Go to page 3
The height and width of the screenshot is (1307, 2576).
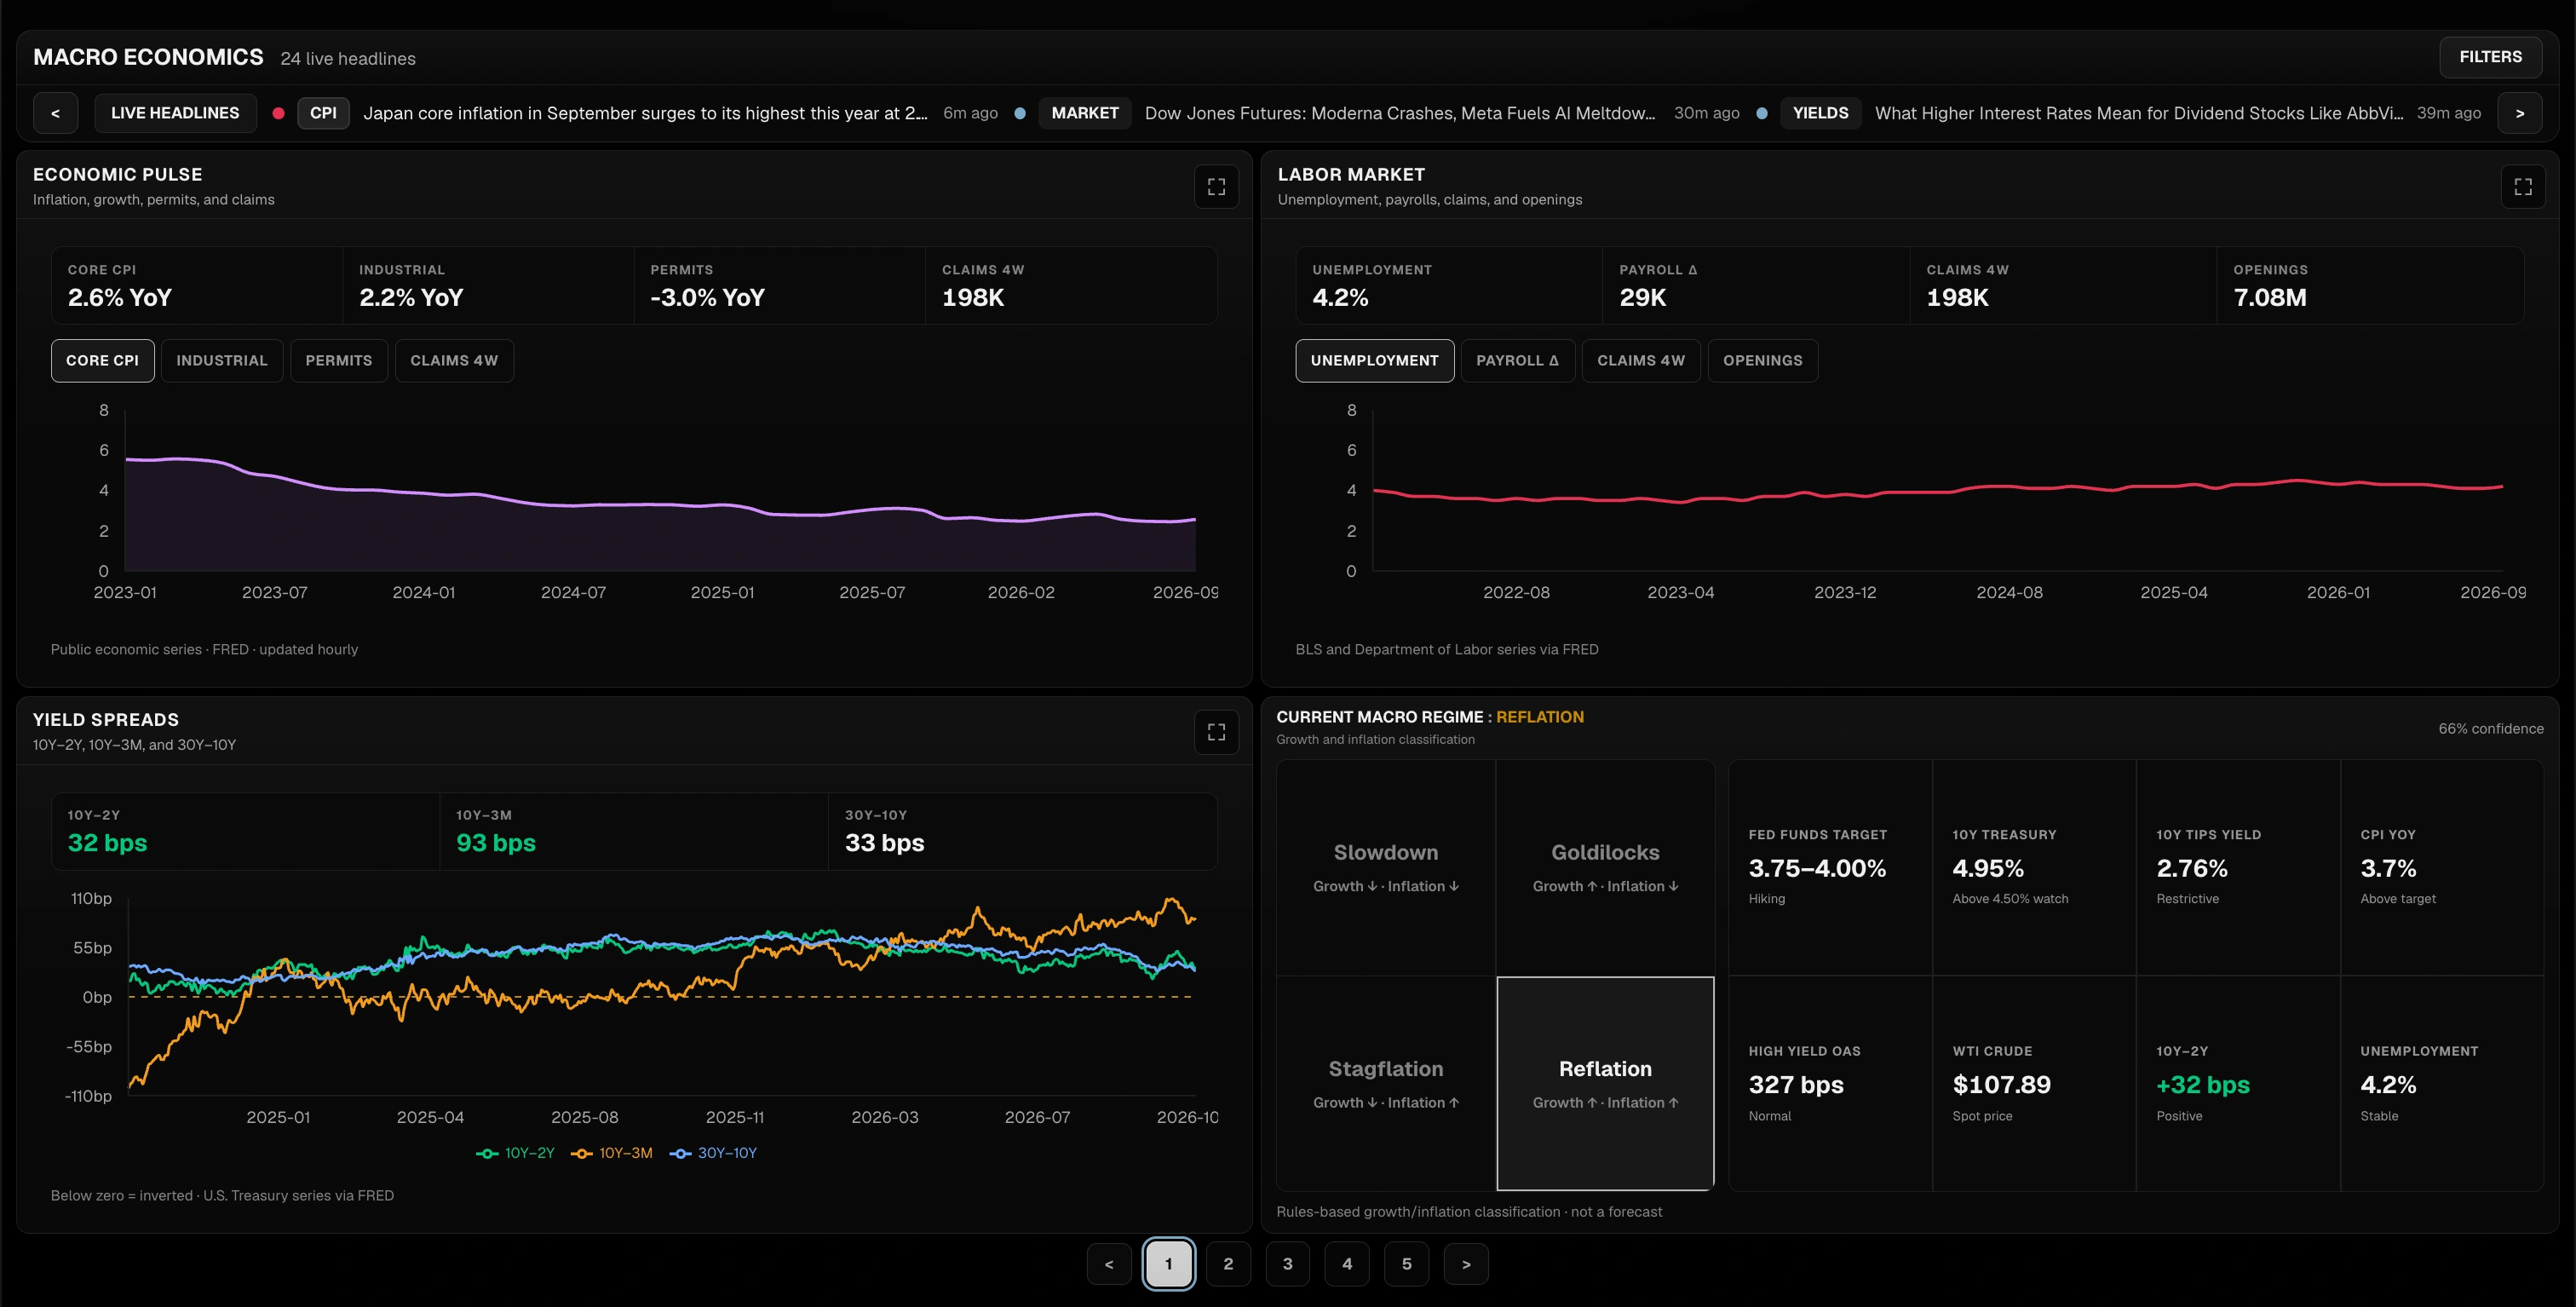click(1287, 1264)
